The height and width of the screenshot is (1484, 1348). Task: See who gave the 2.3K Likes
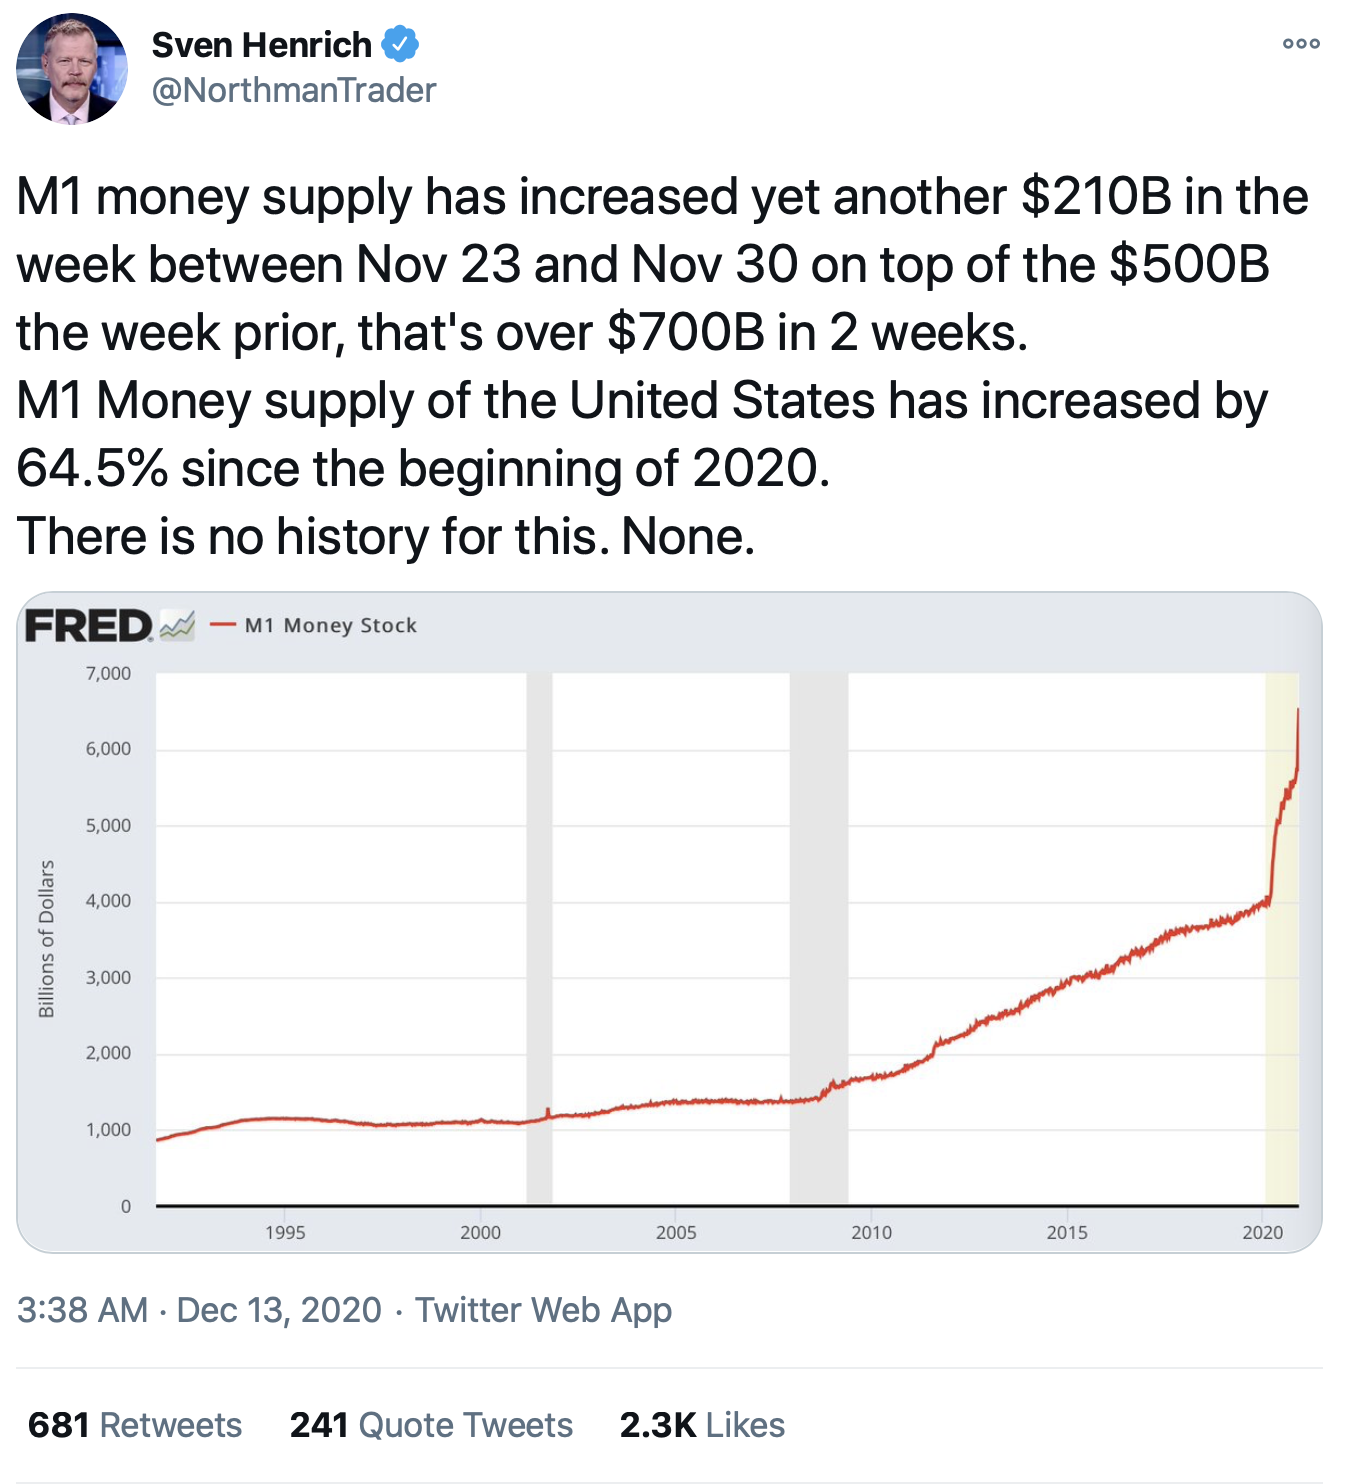tap(702, 1425)
